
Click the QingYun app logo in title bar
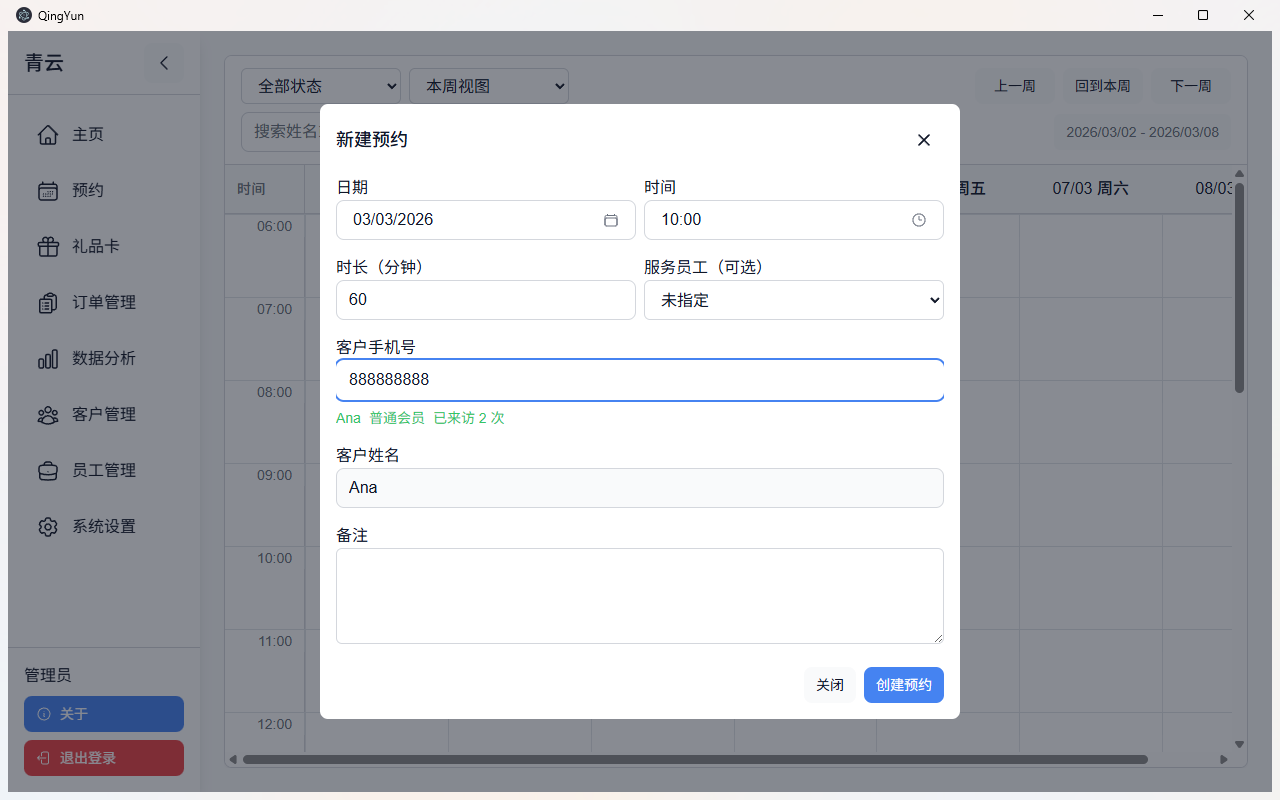24,15
